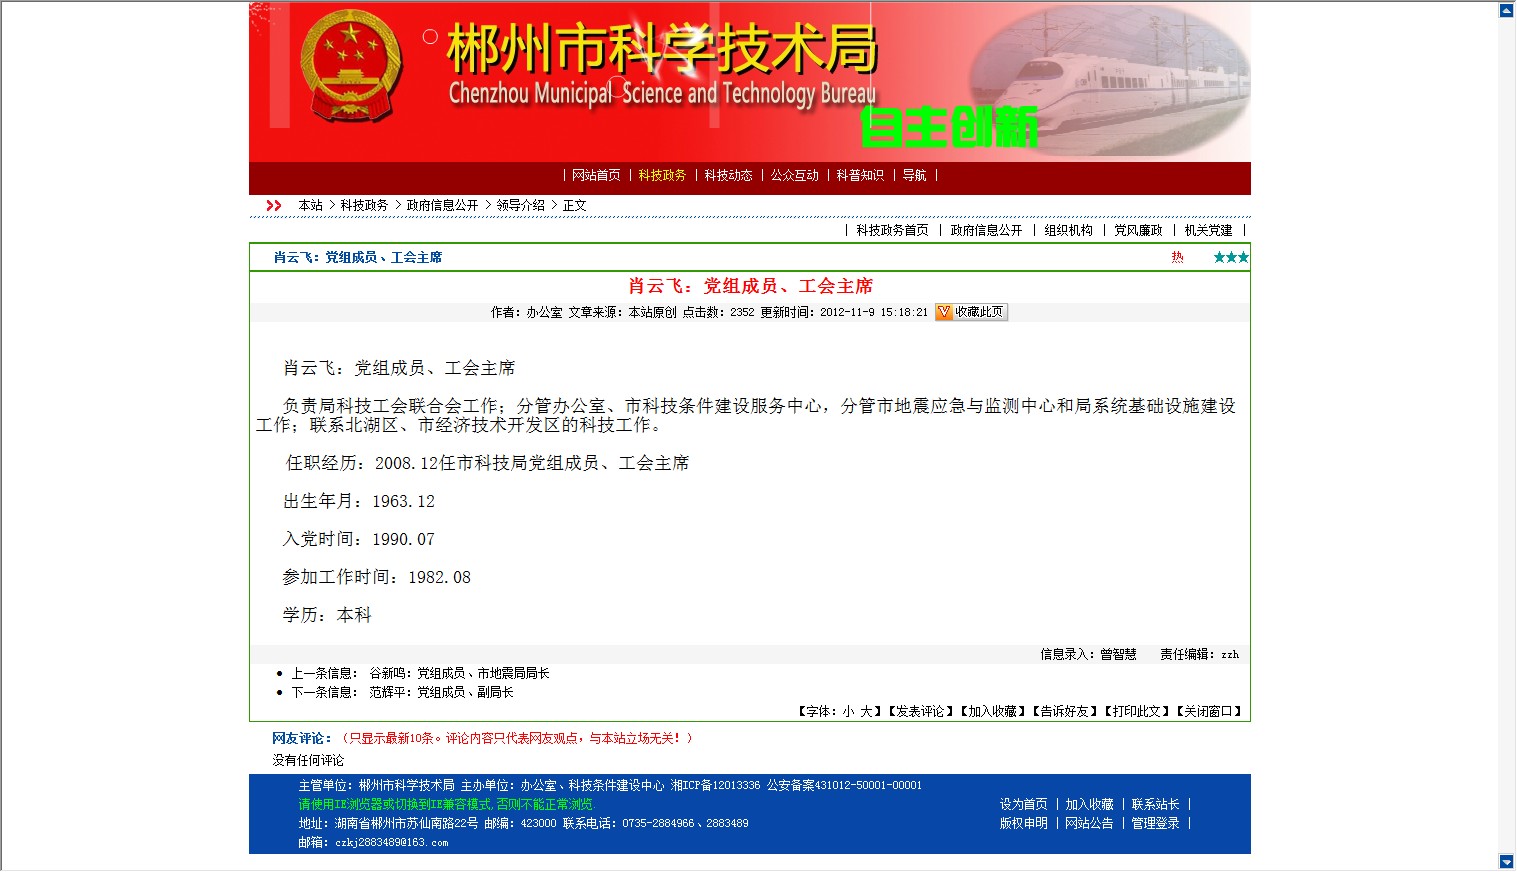Open previous article 谷新鸣：党组成员、市地震局局长
This screenshot has height=872, width=1517.
(x=459, y=673)
